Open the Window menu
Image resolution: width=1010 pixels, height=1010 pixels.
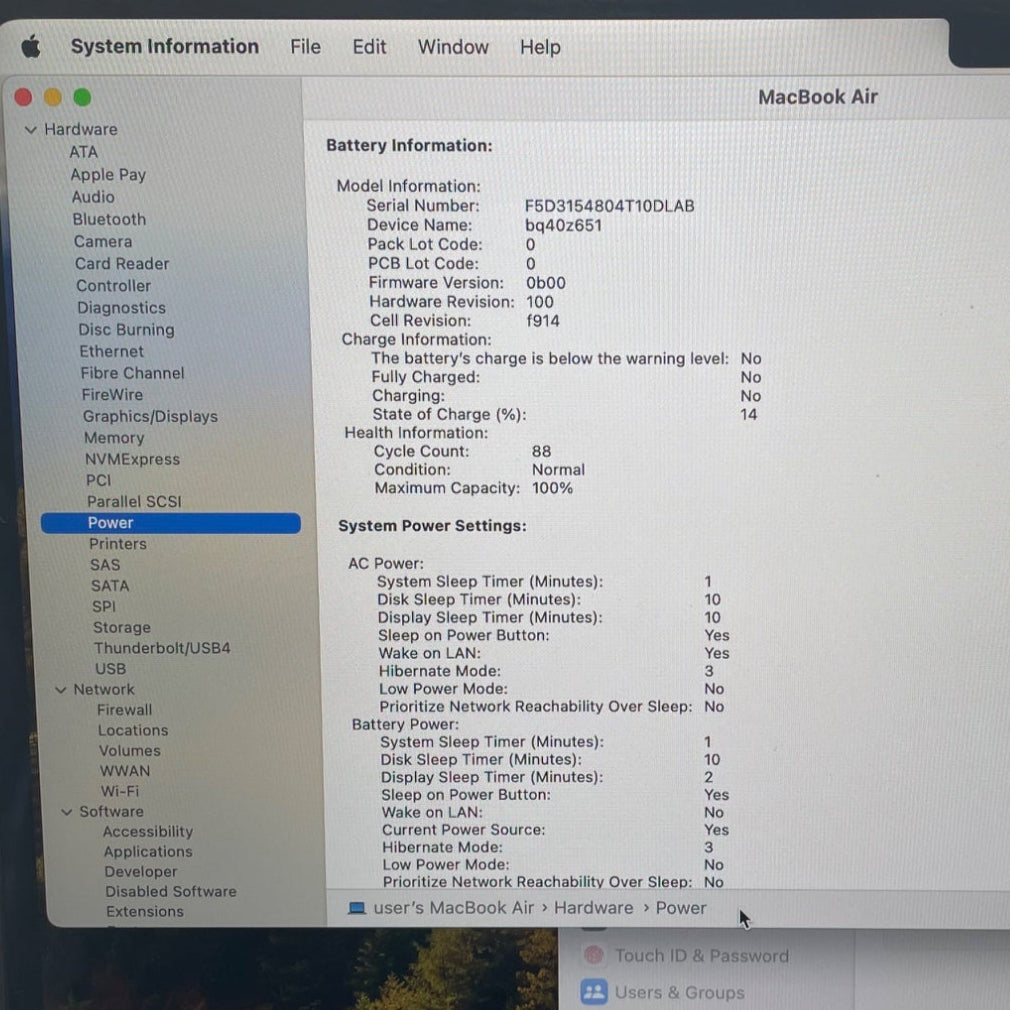453,47
